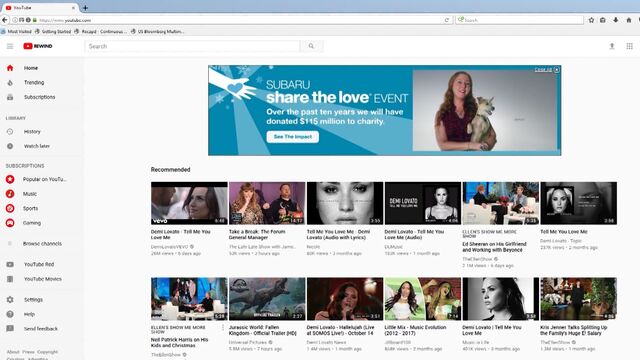This screenshot has width=640, height=360.
Task: Open Universal Pictures channel link
Action: point(248,342)
